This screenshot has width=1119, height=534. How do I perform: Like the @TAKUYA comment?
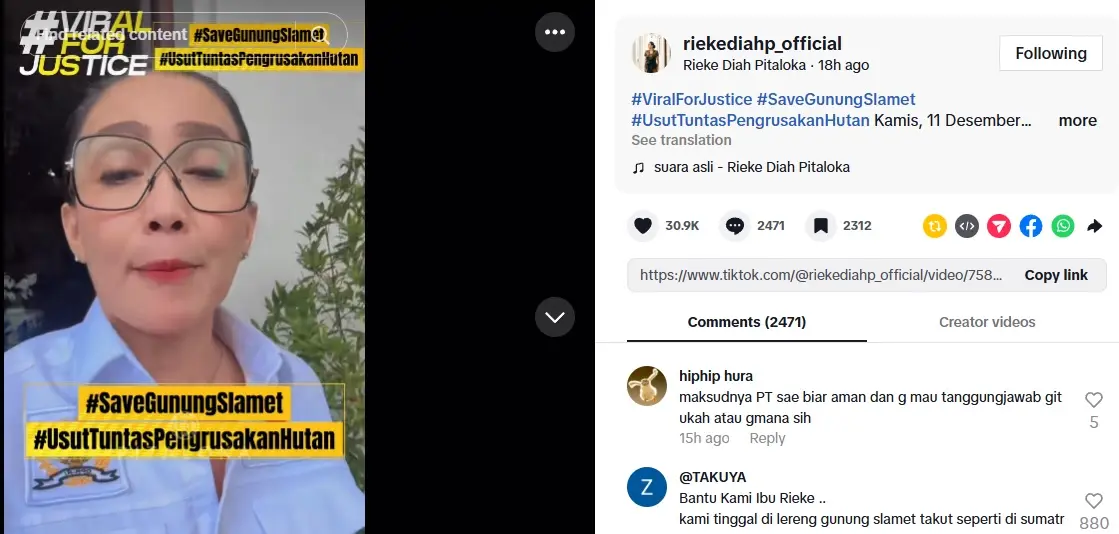tap(1094, 501)
